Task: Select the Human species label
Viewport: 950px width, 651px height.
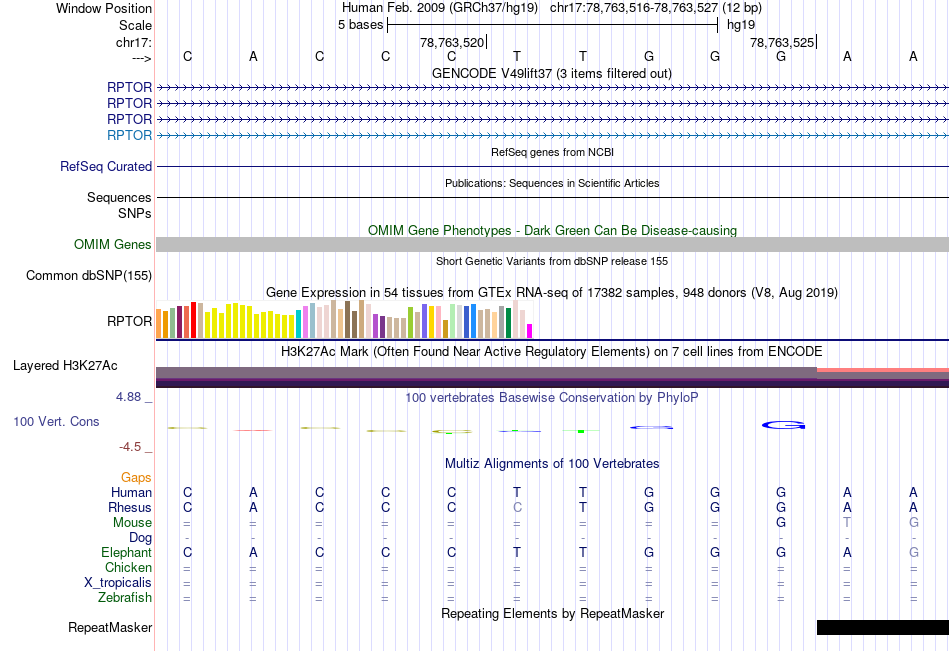Action: [131, 492]
